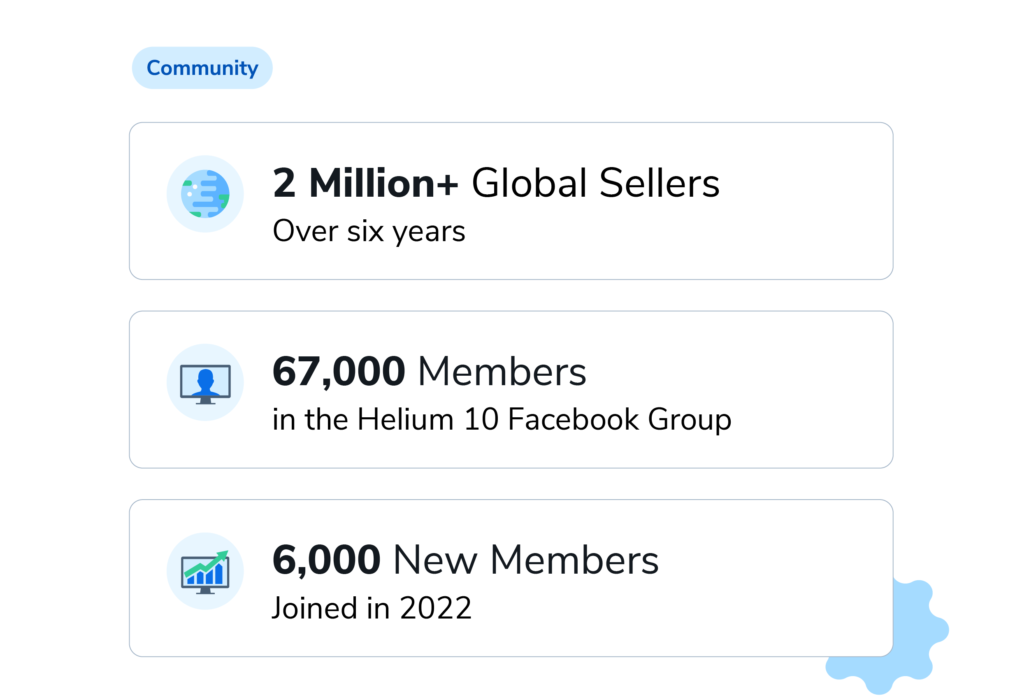The image size is (1029, 700).
Task: Click the "New Members" heading text
Action: [525, 560]
